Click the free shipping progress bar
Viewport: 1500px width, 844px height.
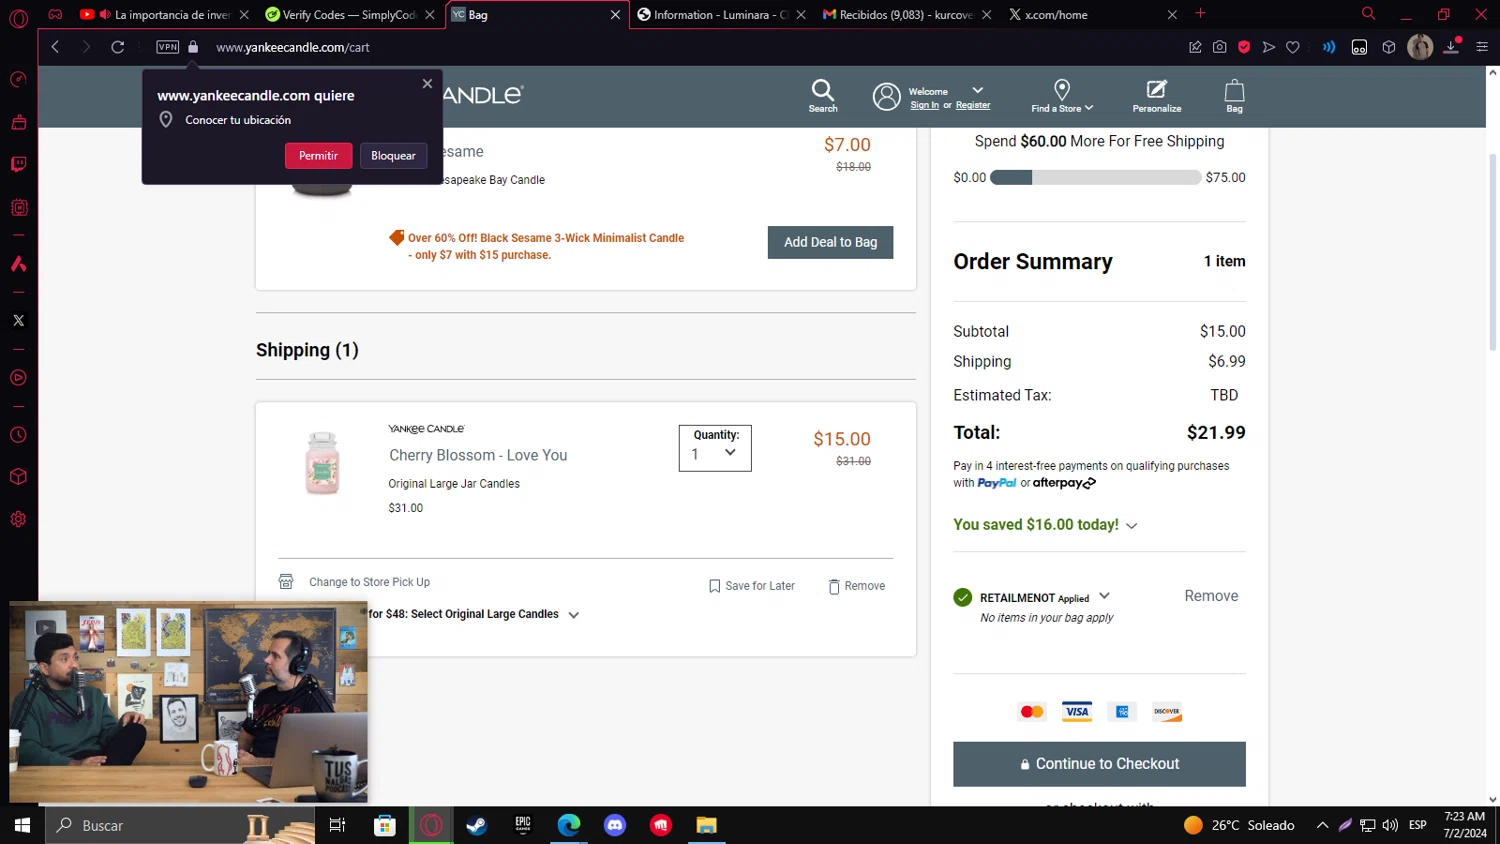pyautogui.click(x=1095, y=178)
